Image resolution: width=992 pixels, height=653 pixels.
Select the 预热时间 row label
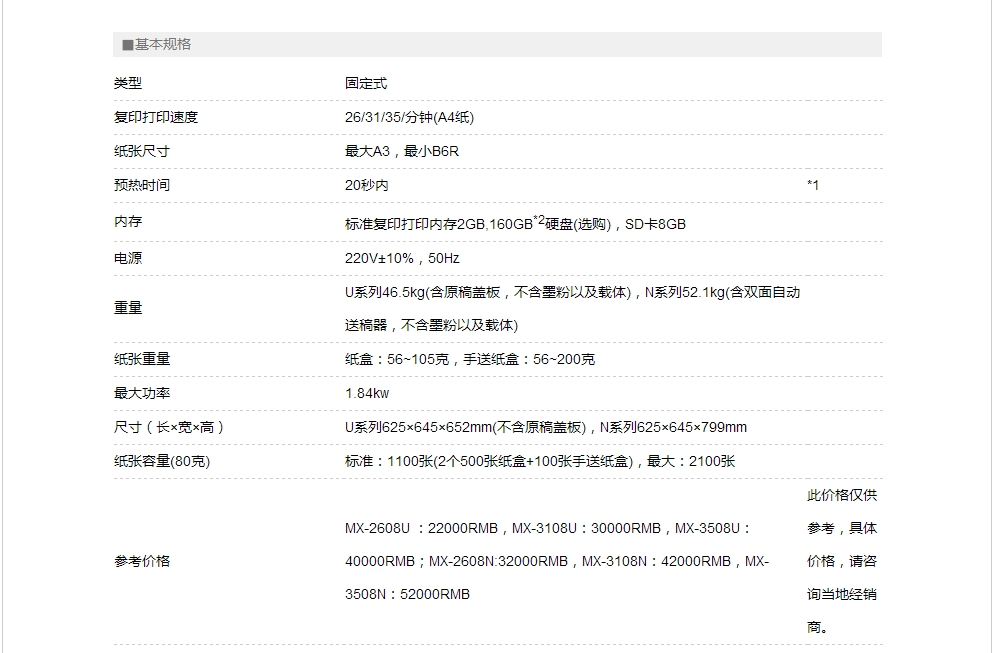(142, 185)
